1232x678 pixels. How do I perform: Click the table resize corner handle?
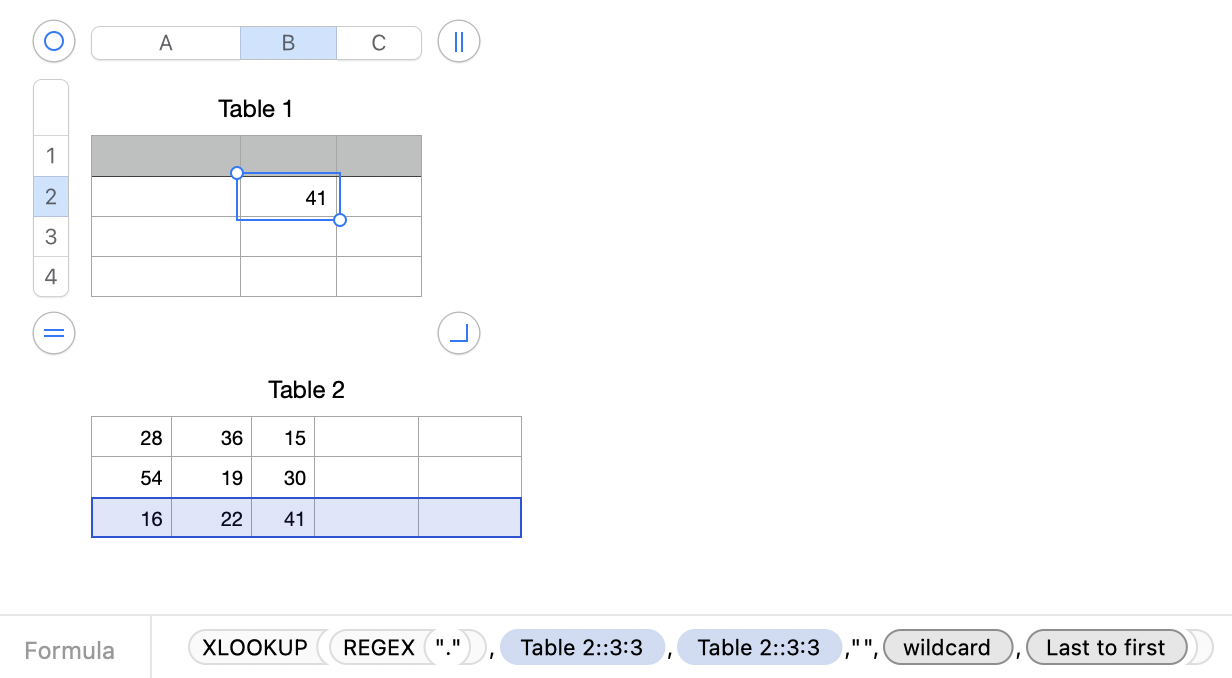click(x=459, y=333)
